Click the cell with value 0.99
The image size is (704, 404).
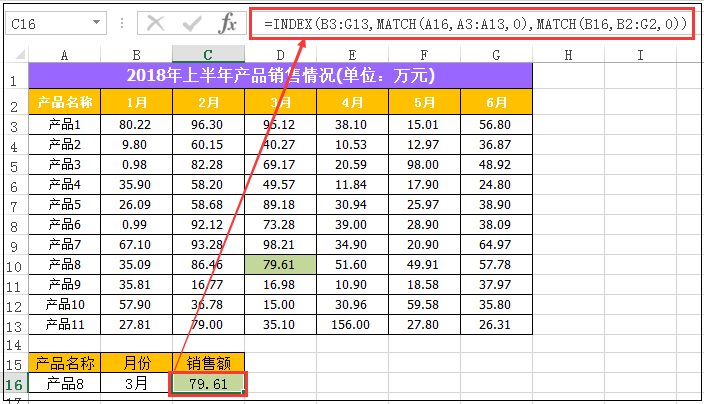click(136, 224)
